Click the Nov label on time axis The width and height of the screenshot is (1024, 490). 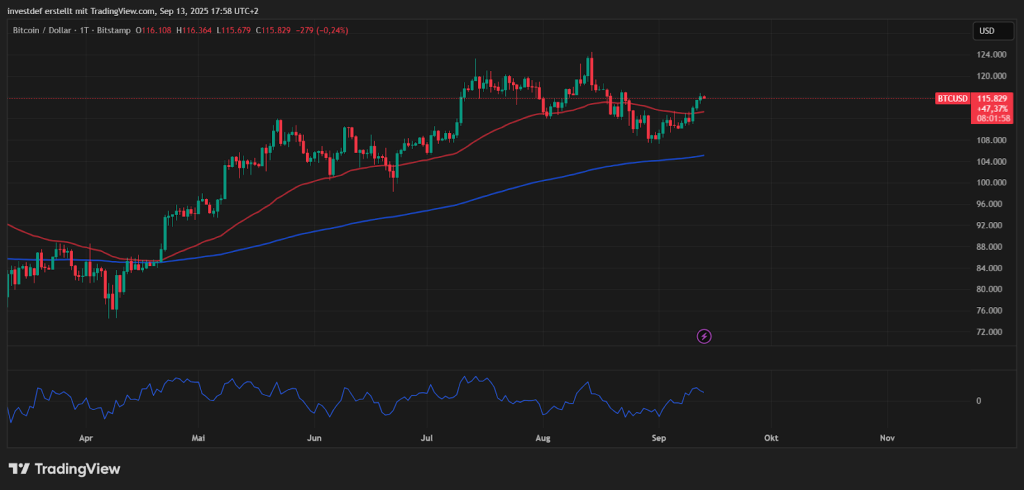(887, 437)
